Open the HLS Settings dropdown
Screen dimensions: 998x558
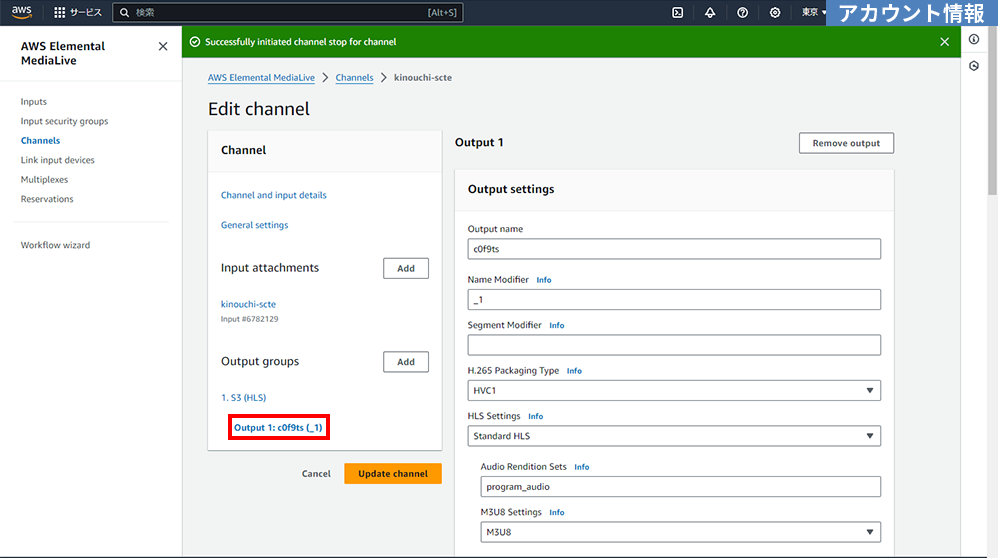pyautogui.click(x=674, y=436)
